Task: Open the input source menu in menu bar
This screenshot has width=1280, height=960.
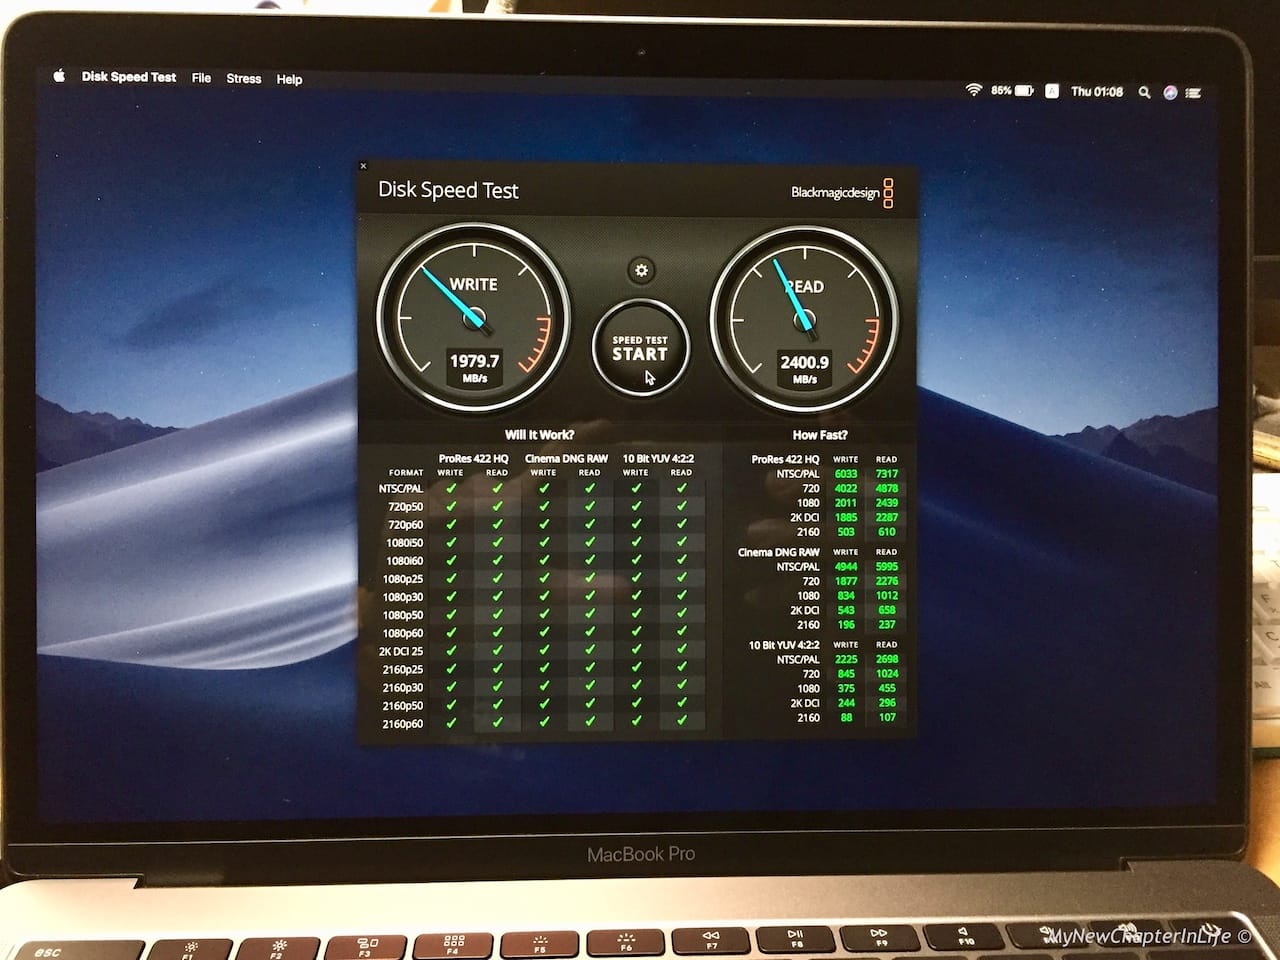Action: (x=1050, y=91)
